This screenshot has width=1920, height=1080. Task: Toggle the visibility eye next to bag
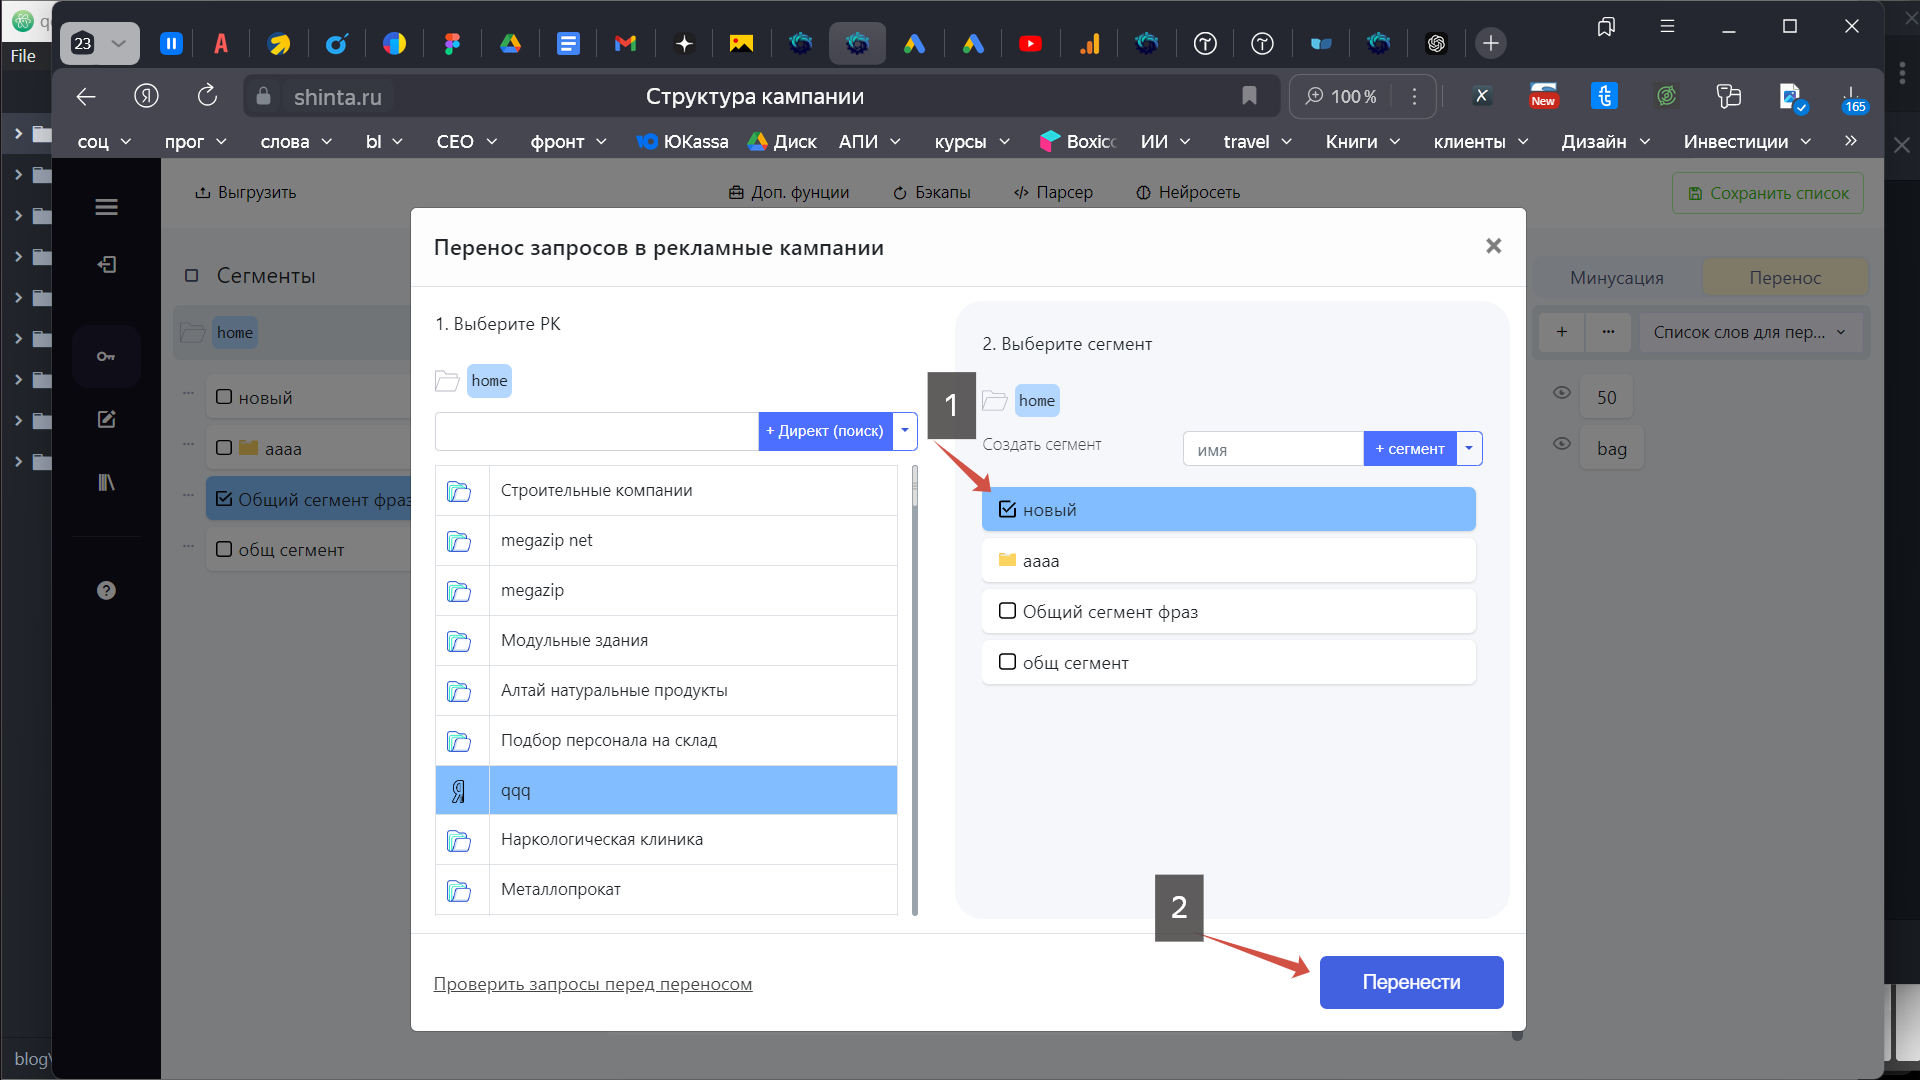coord(1562,444)
